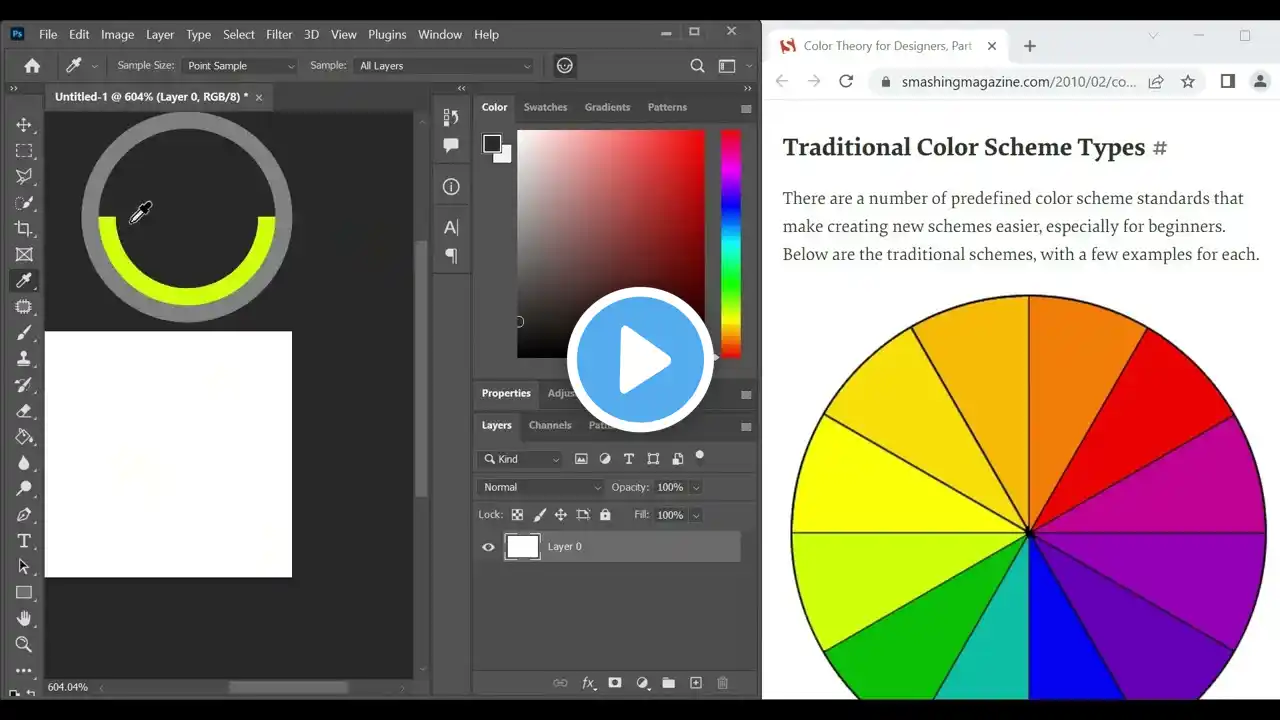Image resolution: width=1280 pixels, height=720 pixels.
Task: Select the Brush tool
Action: point(24,333)
